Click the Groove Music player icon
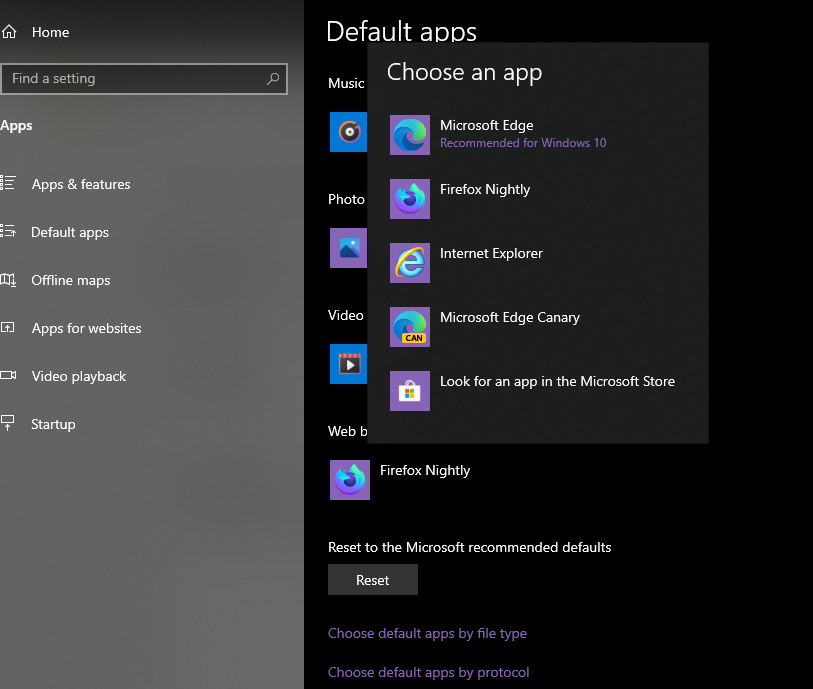Image resolution: width=813 pixels, height=689 pixels. (x=348, y=132)
